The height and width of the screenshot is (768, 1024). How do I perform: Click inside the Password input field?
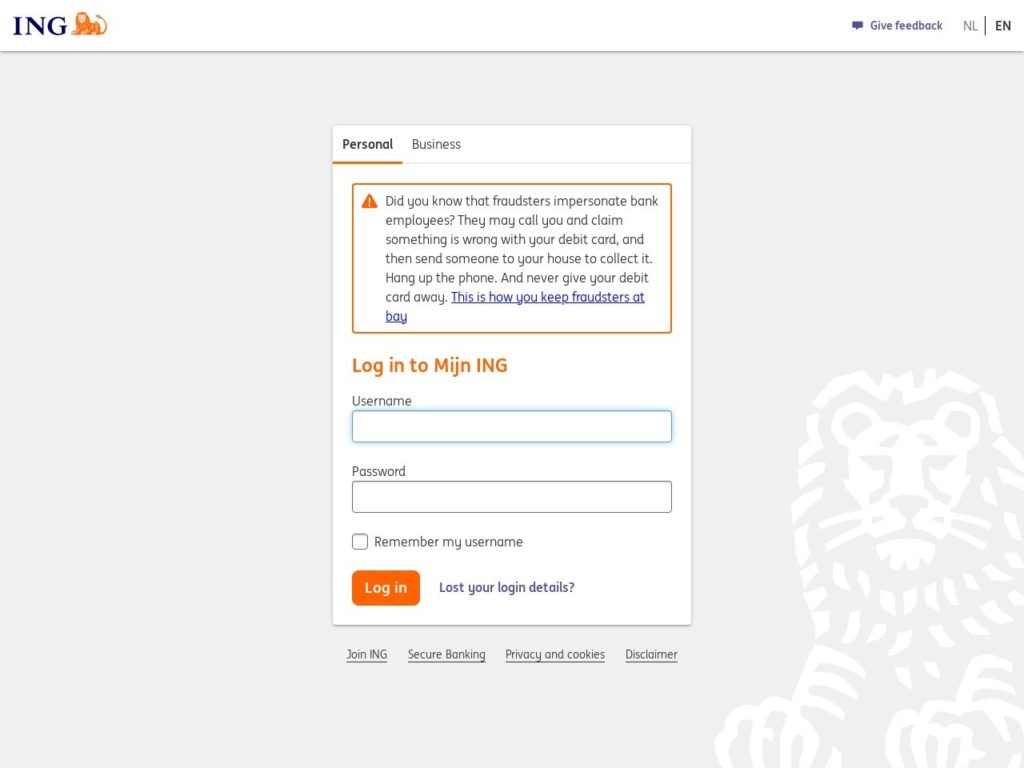point(511,496)
